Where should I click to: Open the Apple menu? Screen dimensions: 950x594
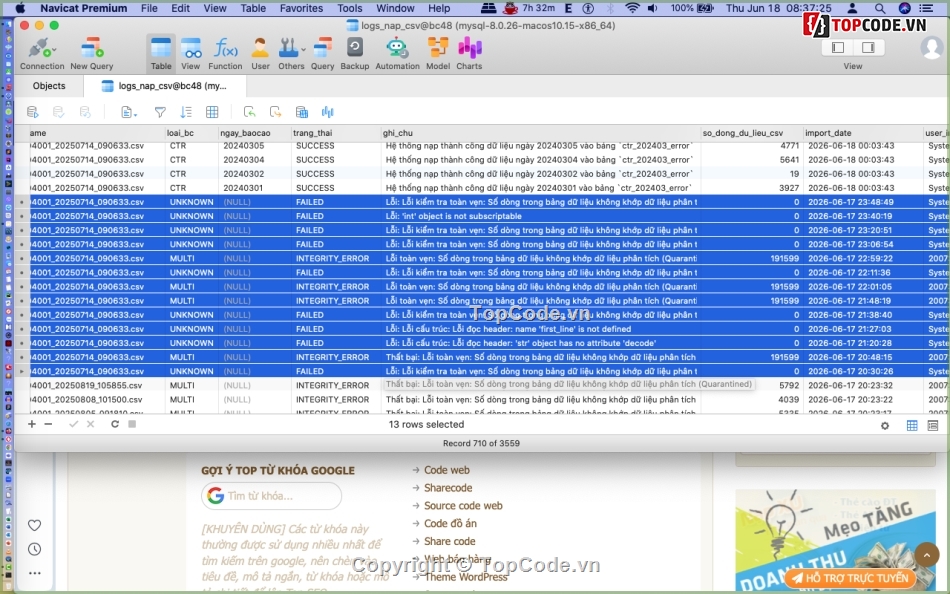(x=19, y=8)
